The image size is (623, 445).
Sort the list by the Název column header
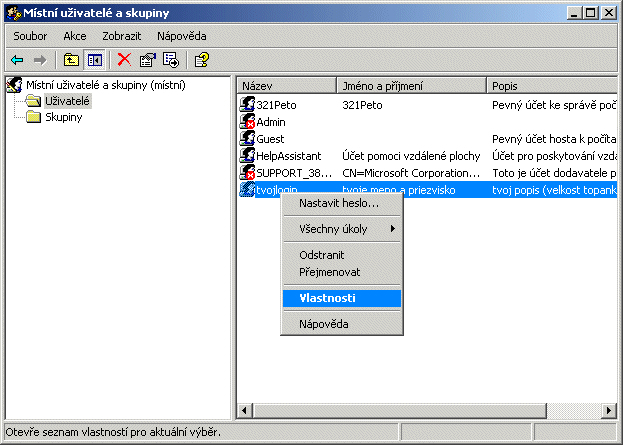point(285,86)
